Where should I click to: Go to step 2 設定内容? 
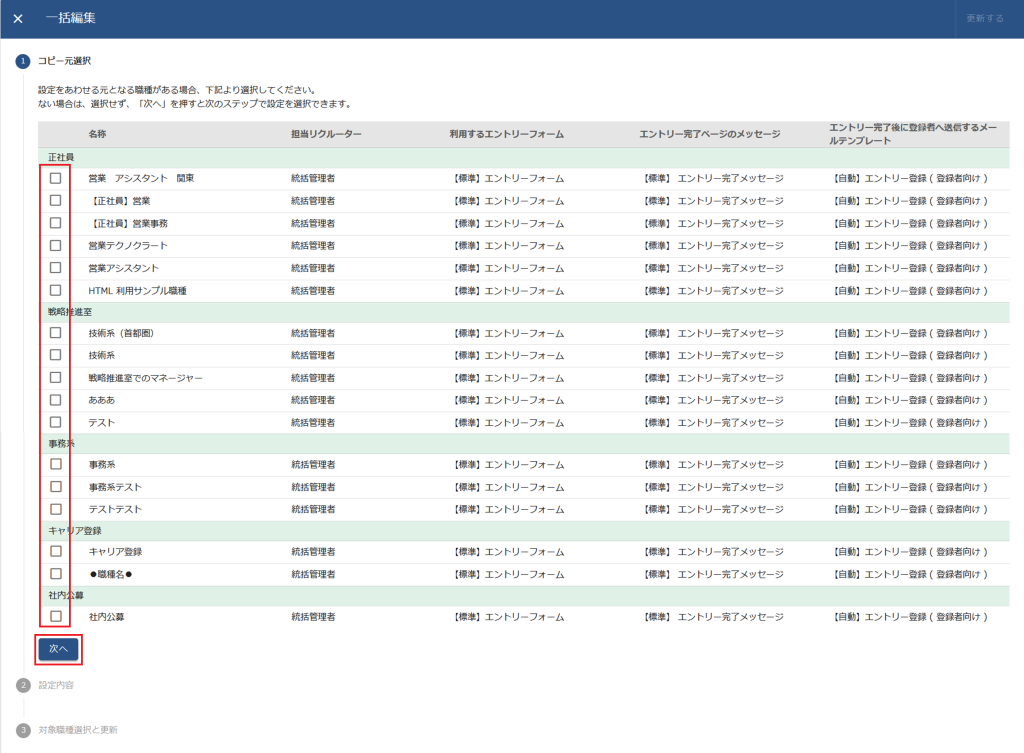tap(23, 685)
